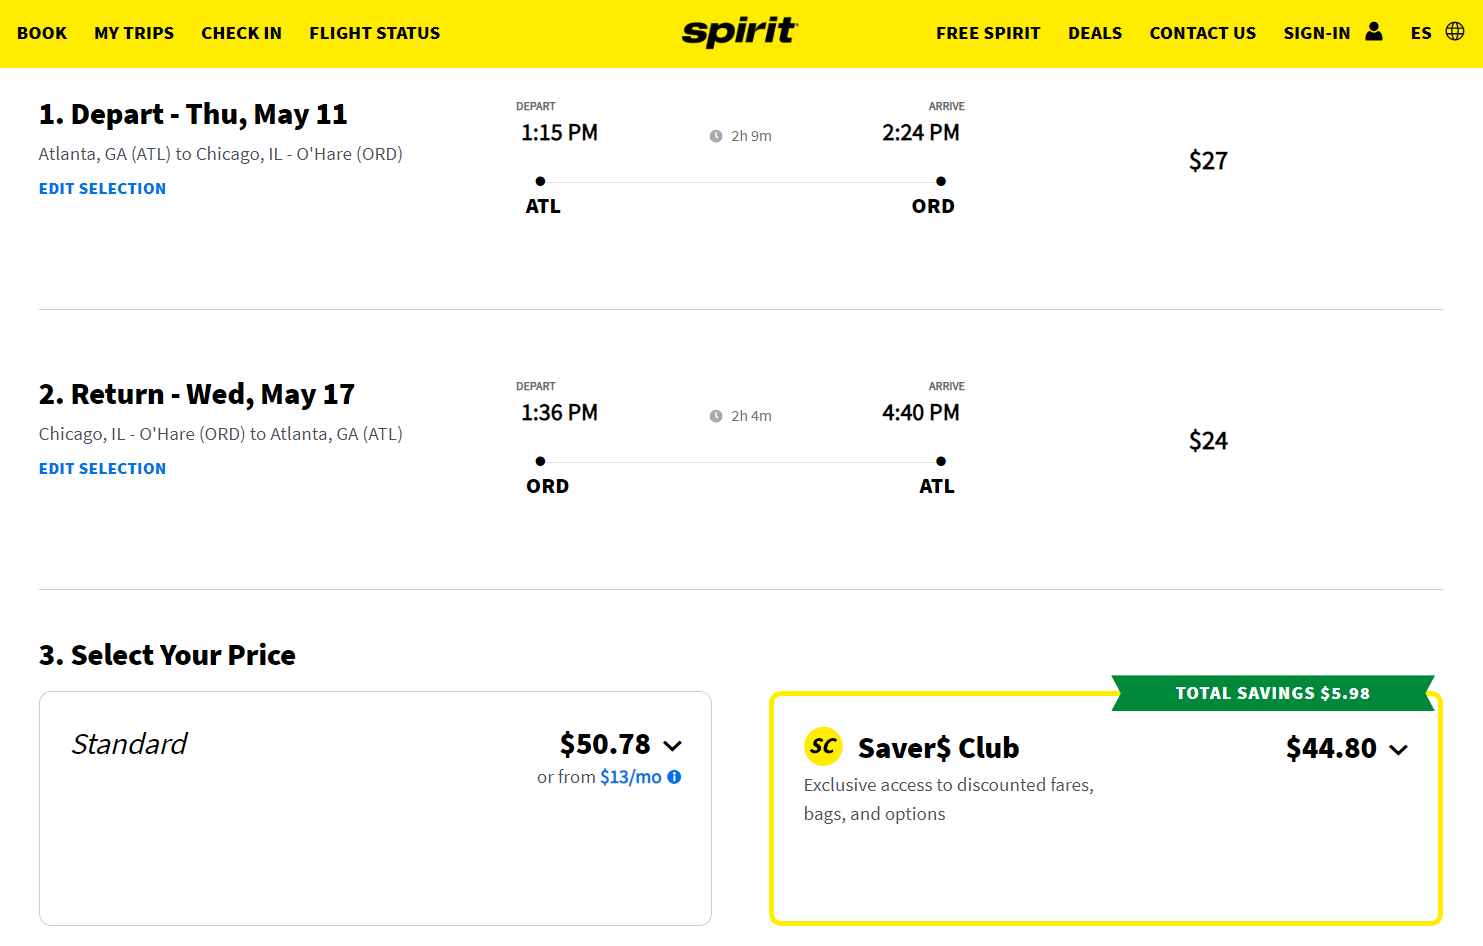Click the ORD endpoint dot on route line
The width and height of the screenshot is (1483, 946).
[x=940, y=181]
